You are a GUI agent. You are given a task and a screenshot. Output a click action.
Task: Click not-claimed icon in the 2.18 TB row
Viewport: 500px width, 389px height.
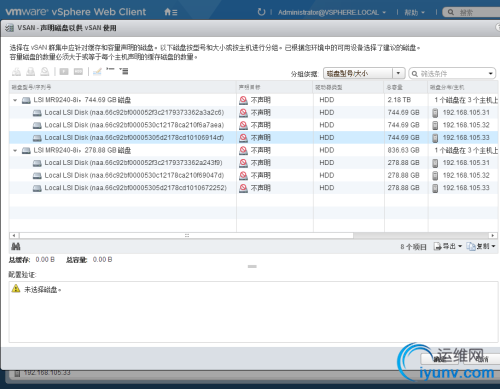pos(244,100)
